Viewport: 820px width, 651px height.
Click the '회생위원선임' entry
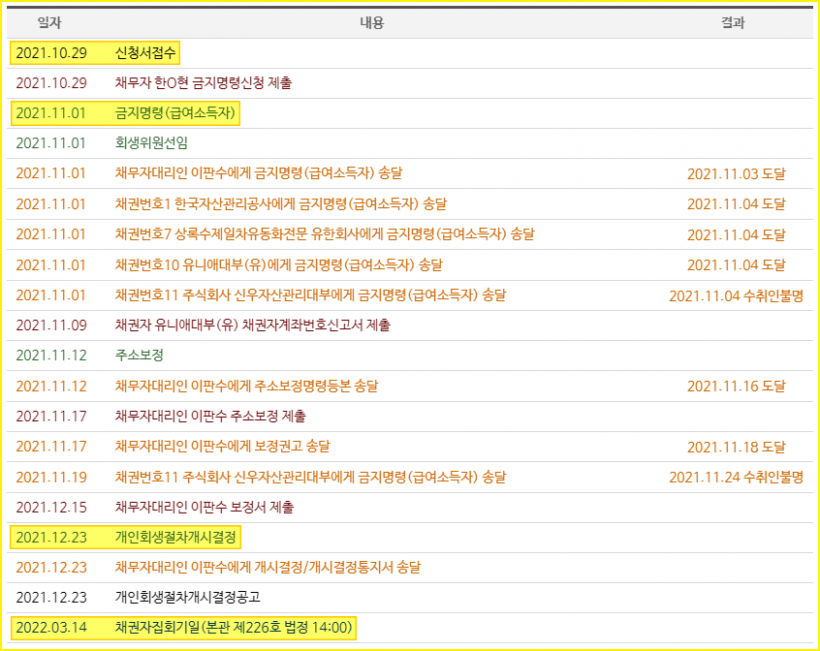tap(151, 143)
